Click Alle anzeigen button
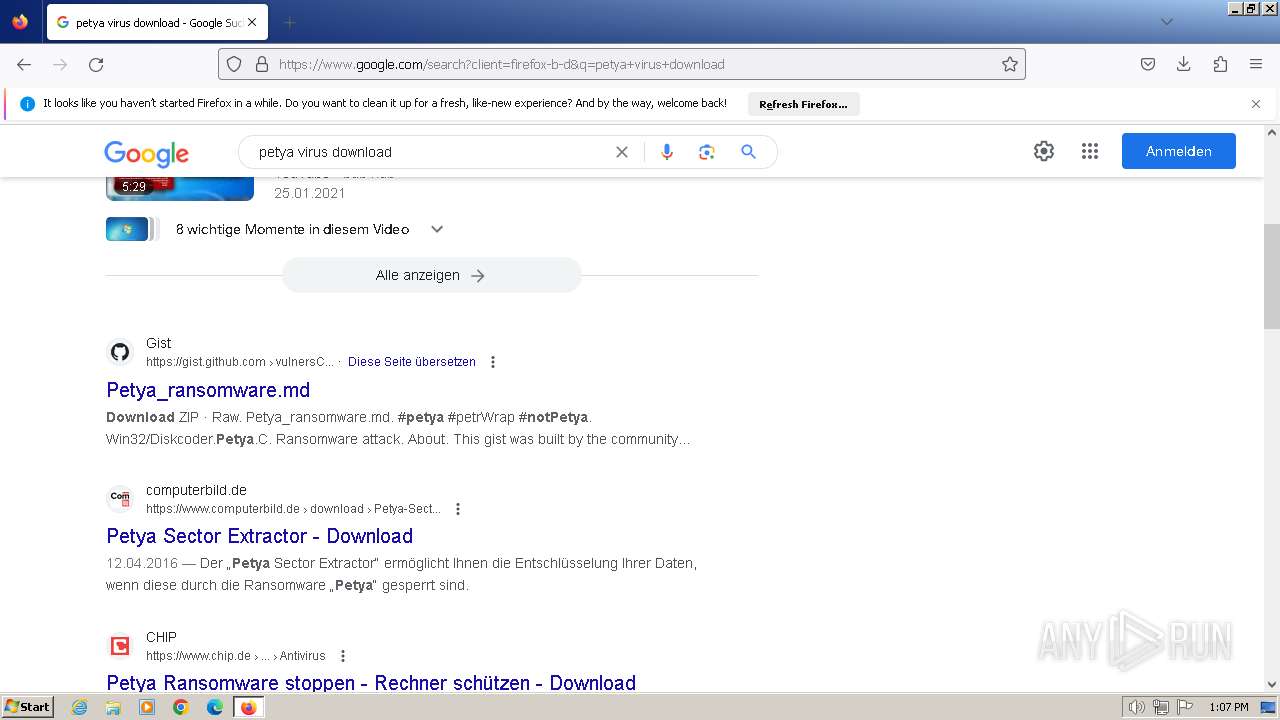The image size is (1280, 720). coord(431,275)
